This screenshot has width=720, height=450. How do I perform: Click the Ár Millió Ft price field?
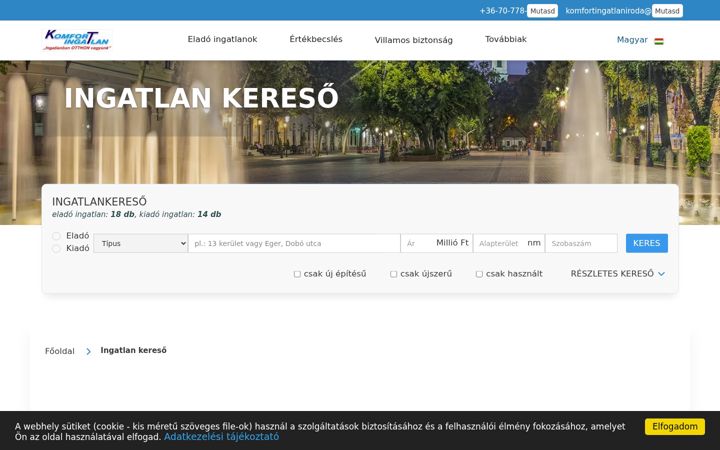437,243
